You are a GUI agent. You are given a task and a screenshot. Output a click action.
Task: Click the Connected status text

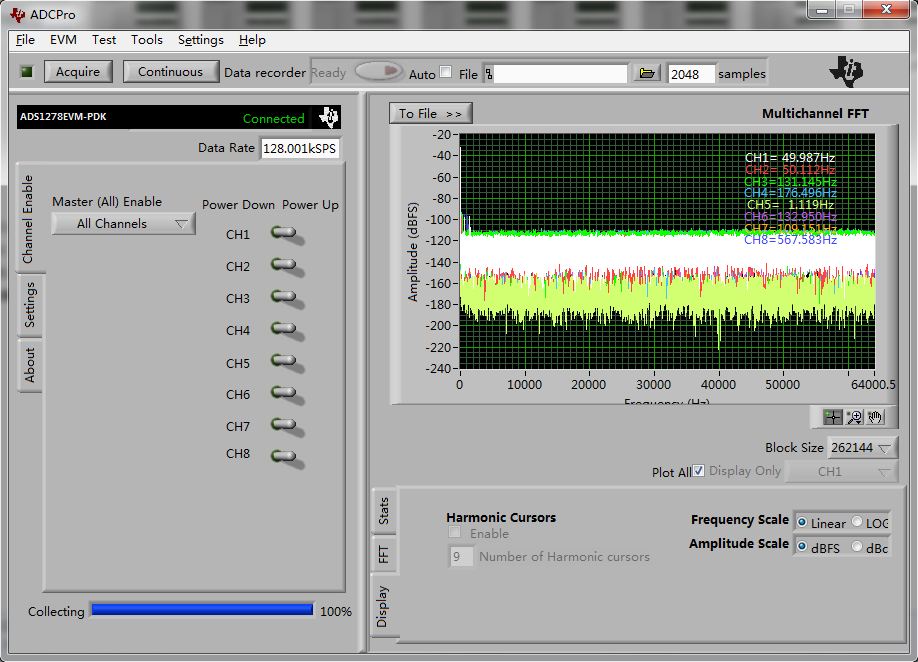[273, 119]
